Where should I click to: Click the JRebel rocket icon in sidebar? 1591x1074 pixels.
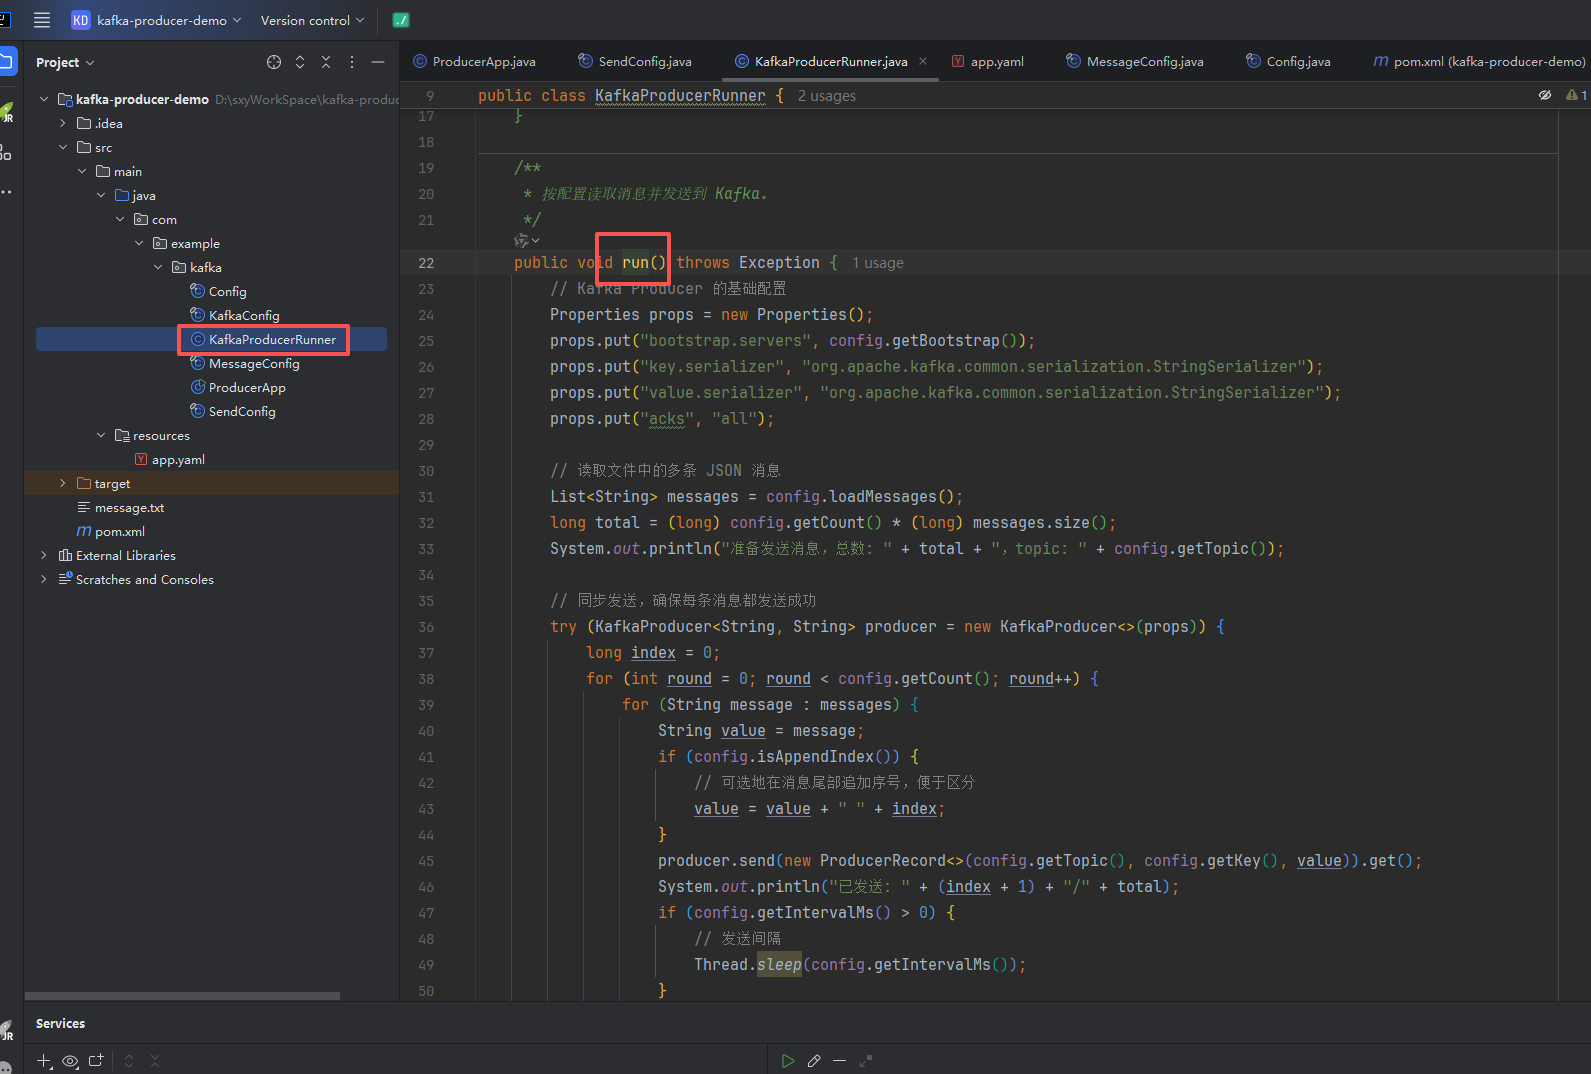click(7, 111)
